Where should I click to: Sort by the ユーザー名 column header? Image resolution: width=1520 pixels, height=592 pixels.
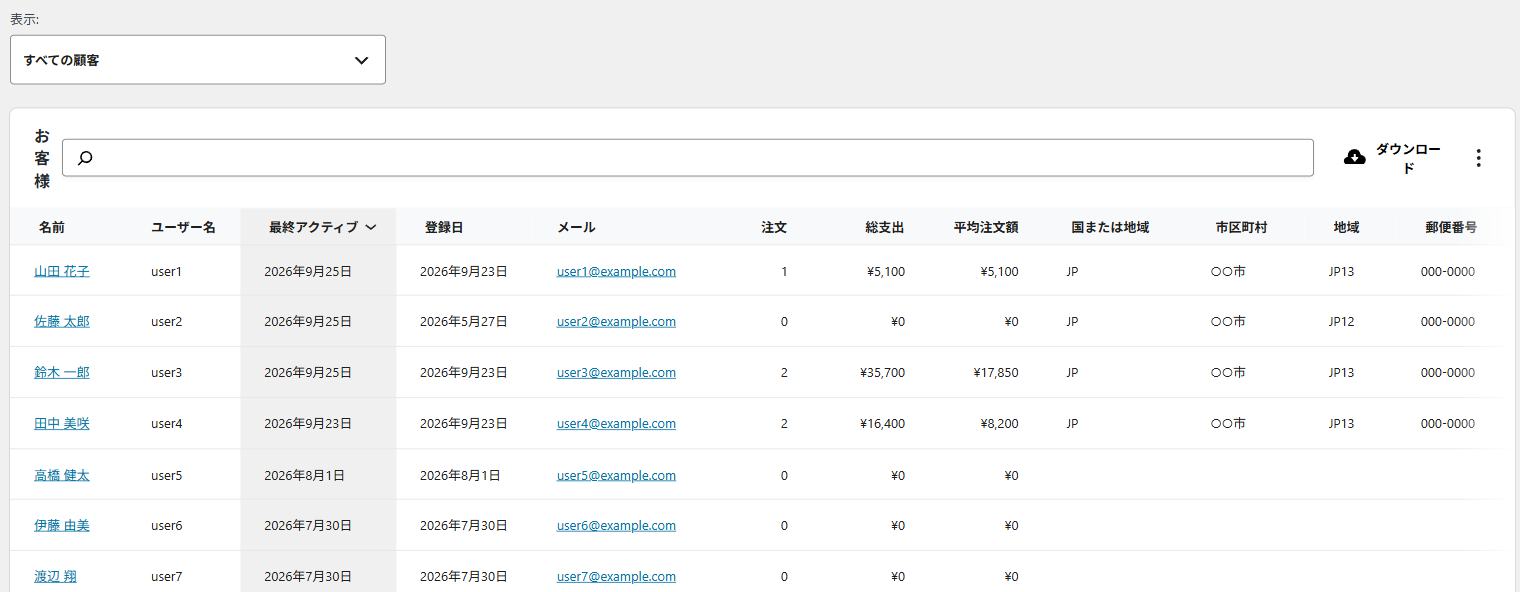click(x=183, y=227)
